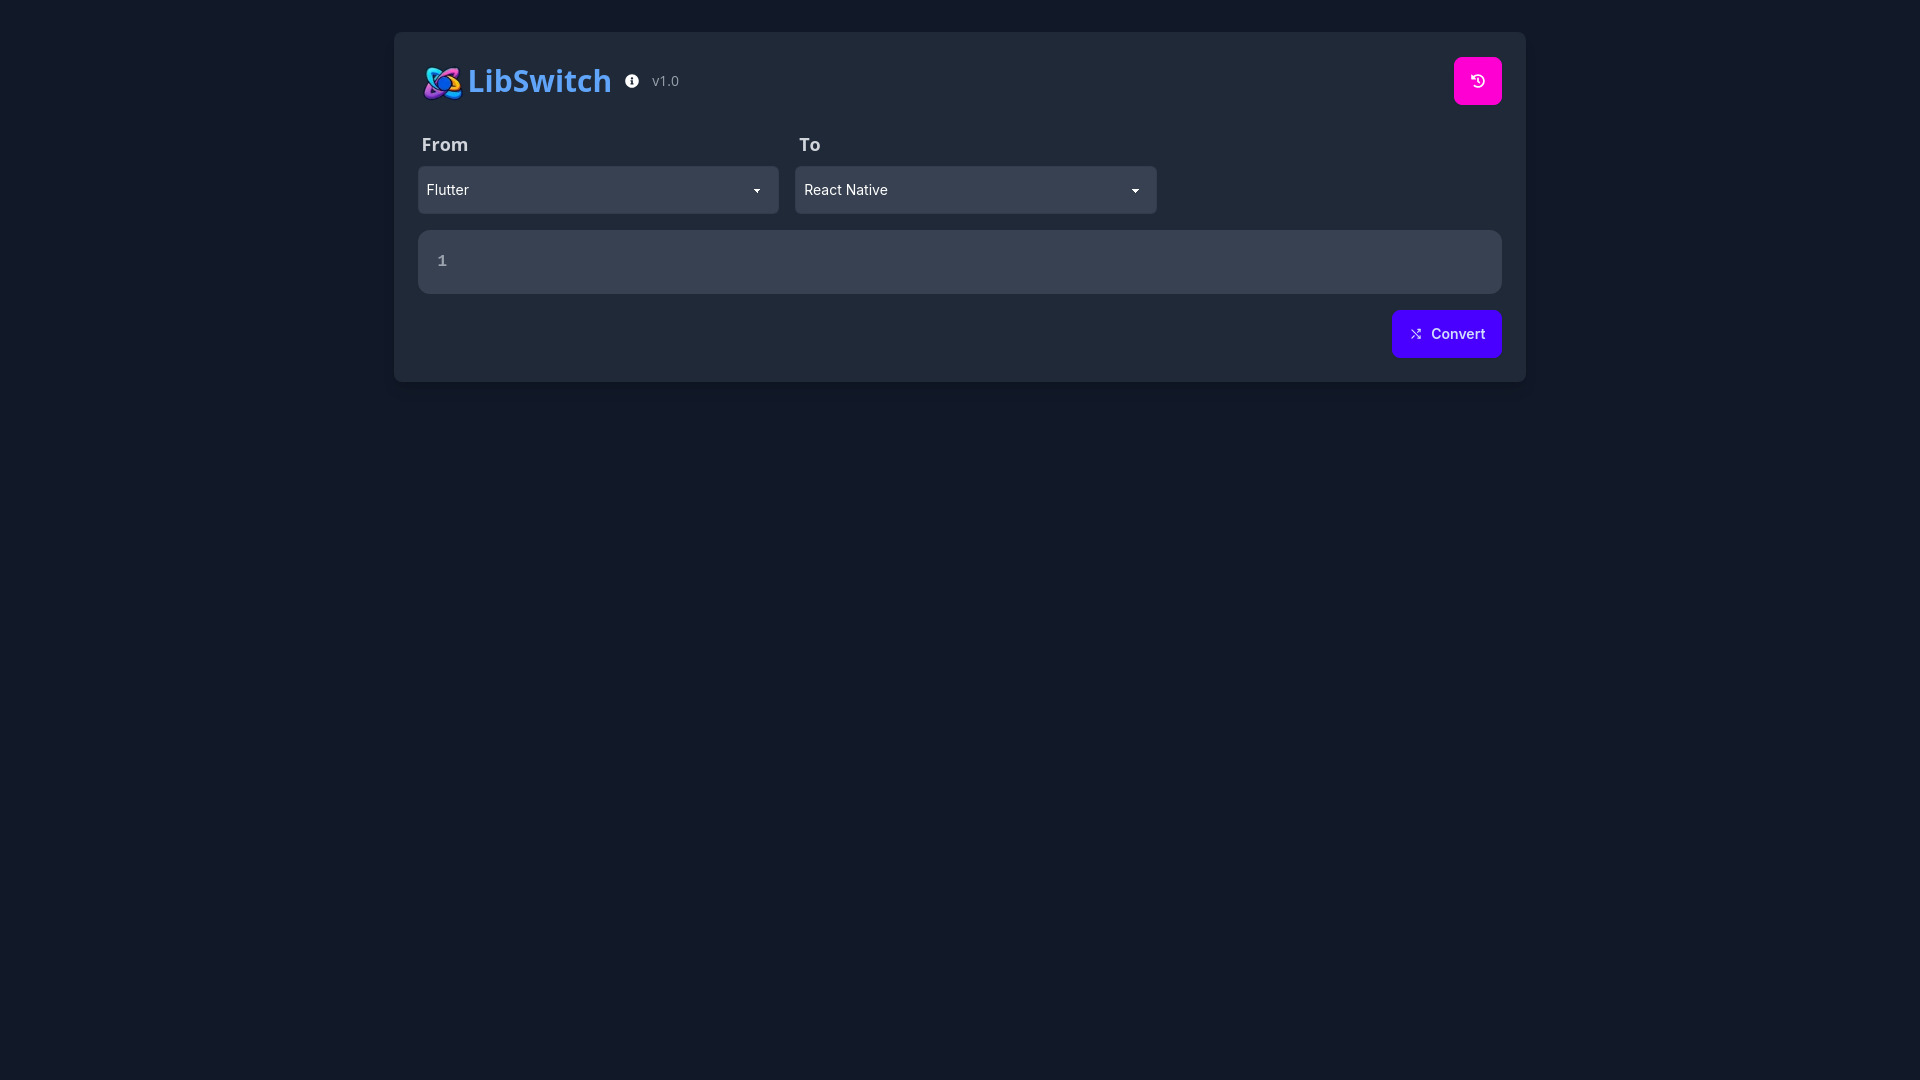The height and width of the screenshot is (1080, 1920).
Task: Click the 'From' section label
Action: coord(444,144)
